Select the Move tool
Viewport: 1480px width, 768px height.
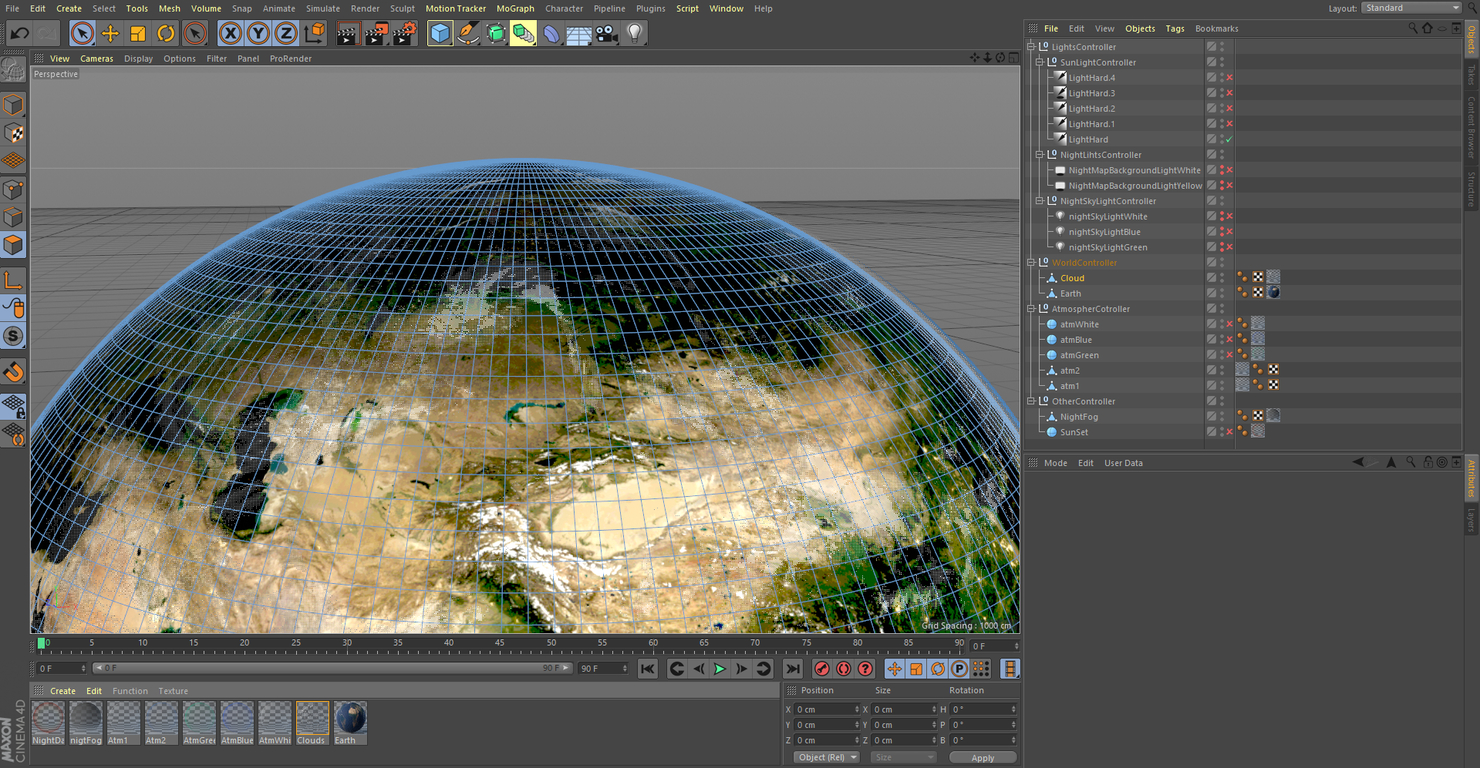point(109,33)
